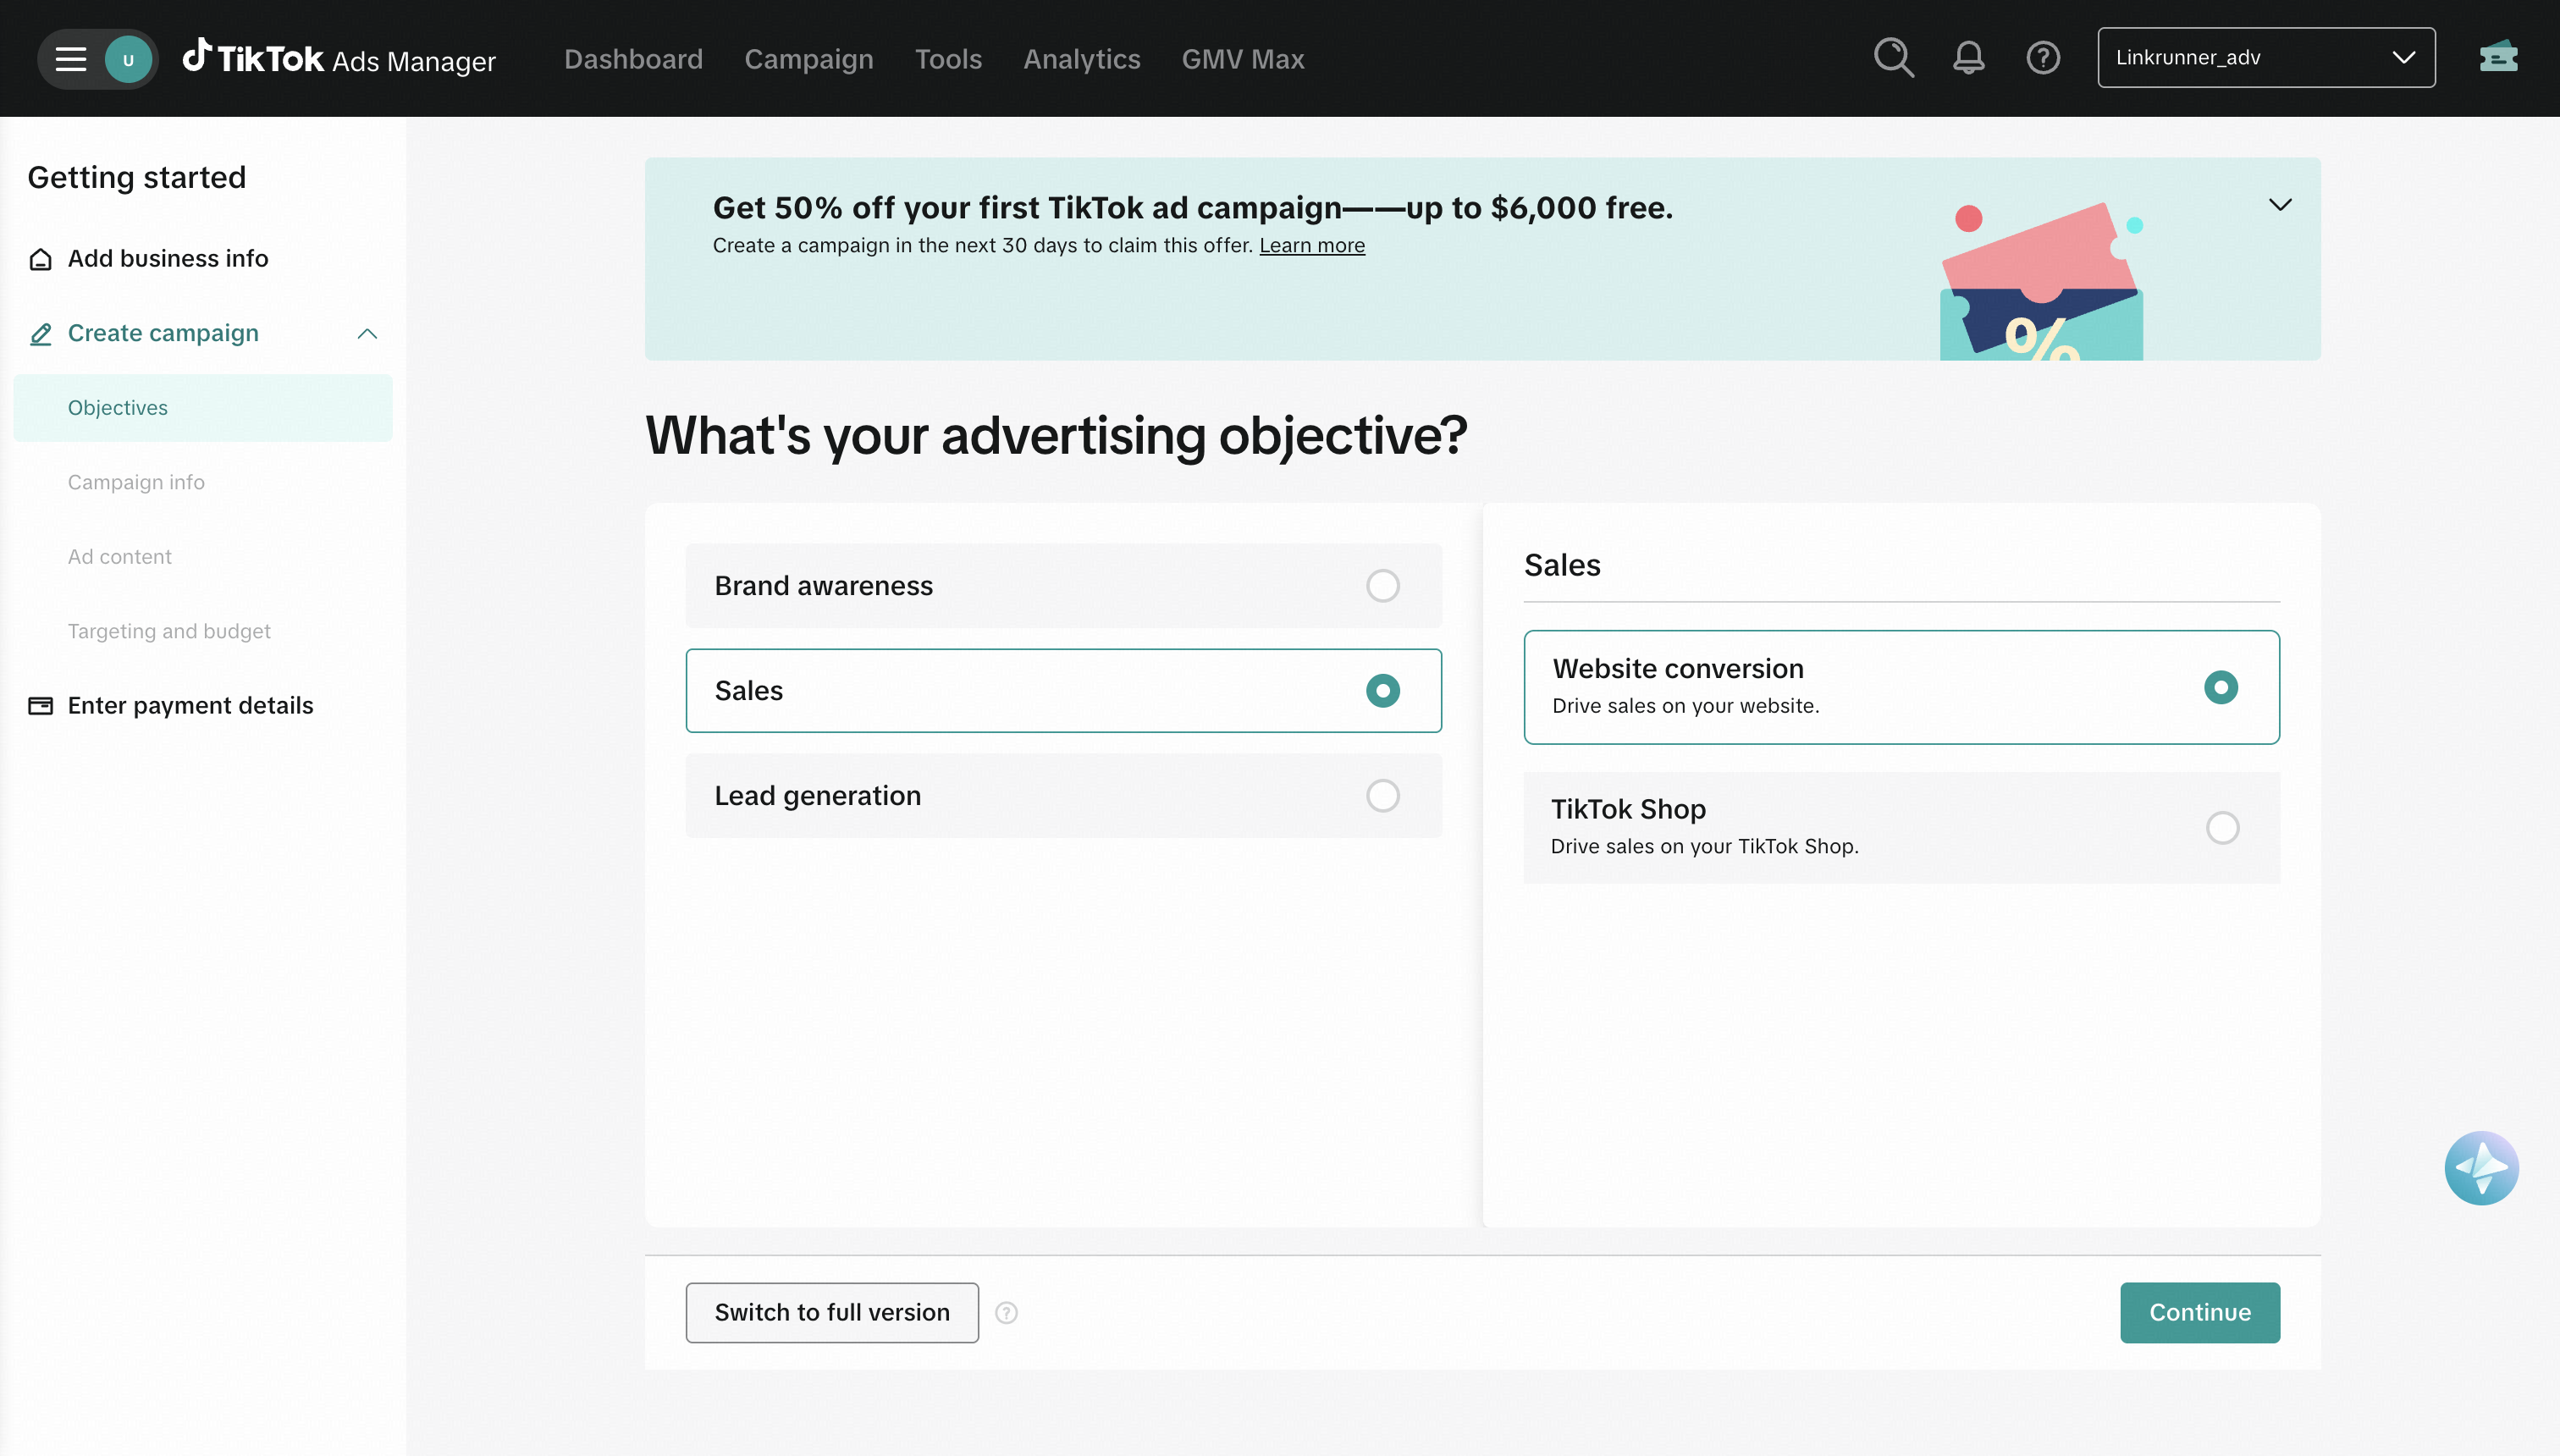Open GMV Max
Screen dimensions: 2560x1456
click(1242, 59)
